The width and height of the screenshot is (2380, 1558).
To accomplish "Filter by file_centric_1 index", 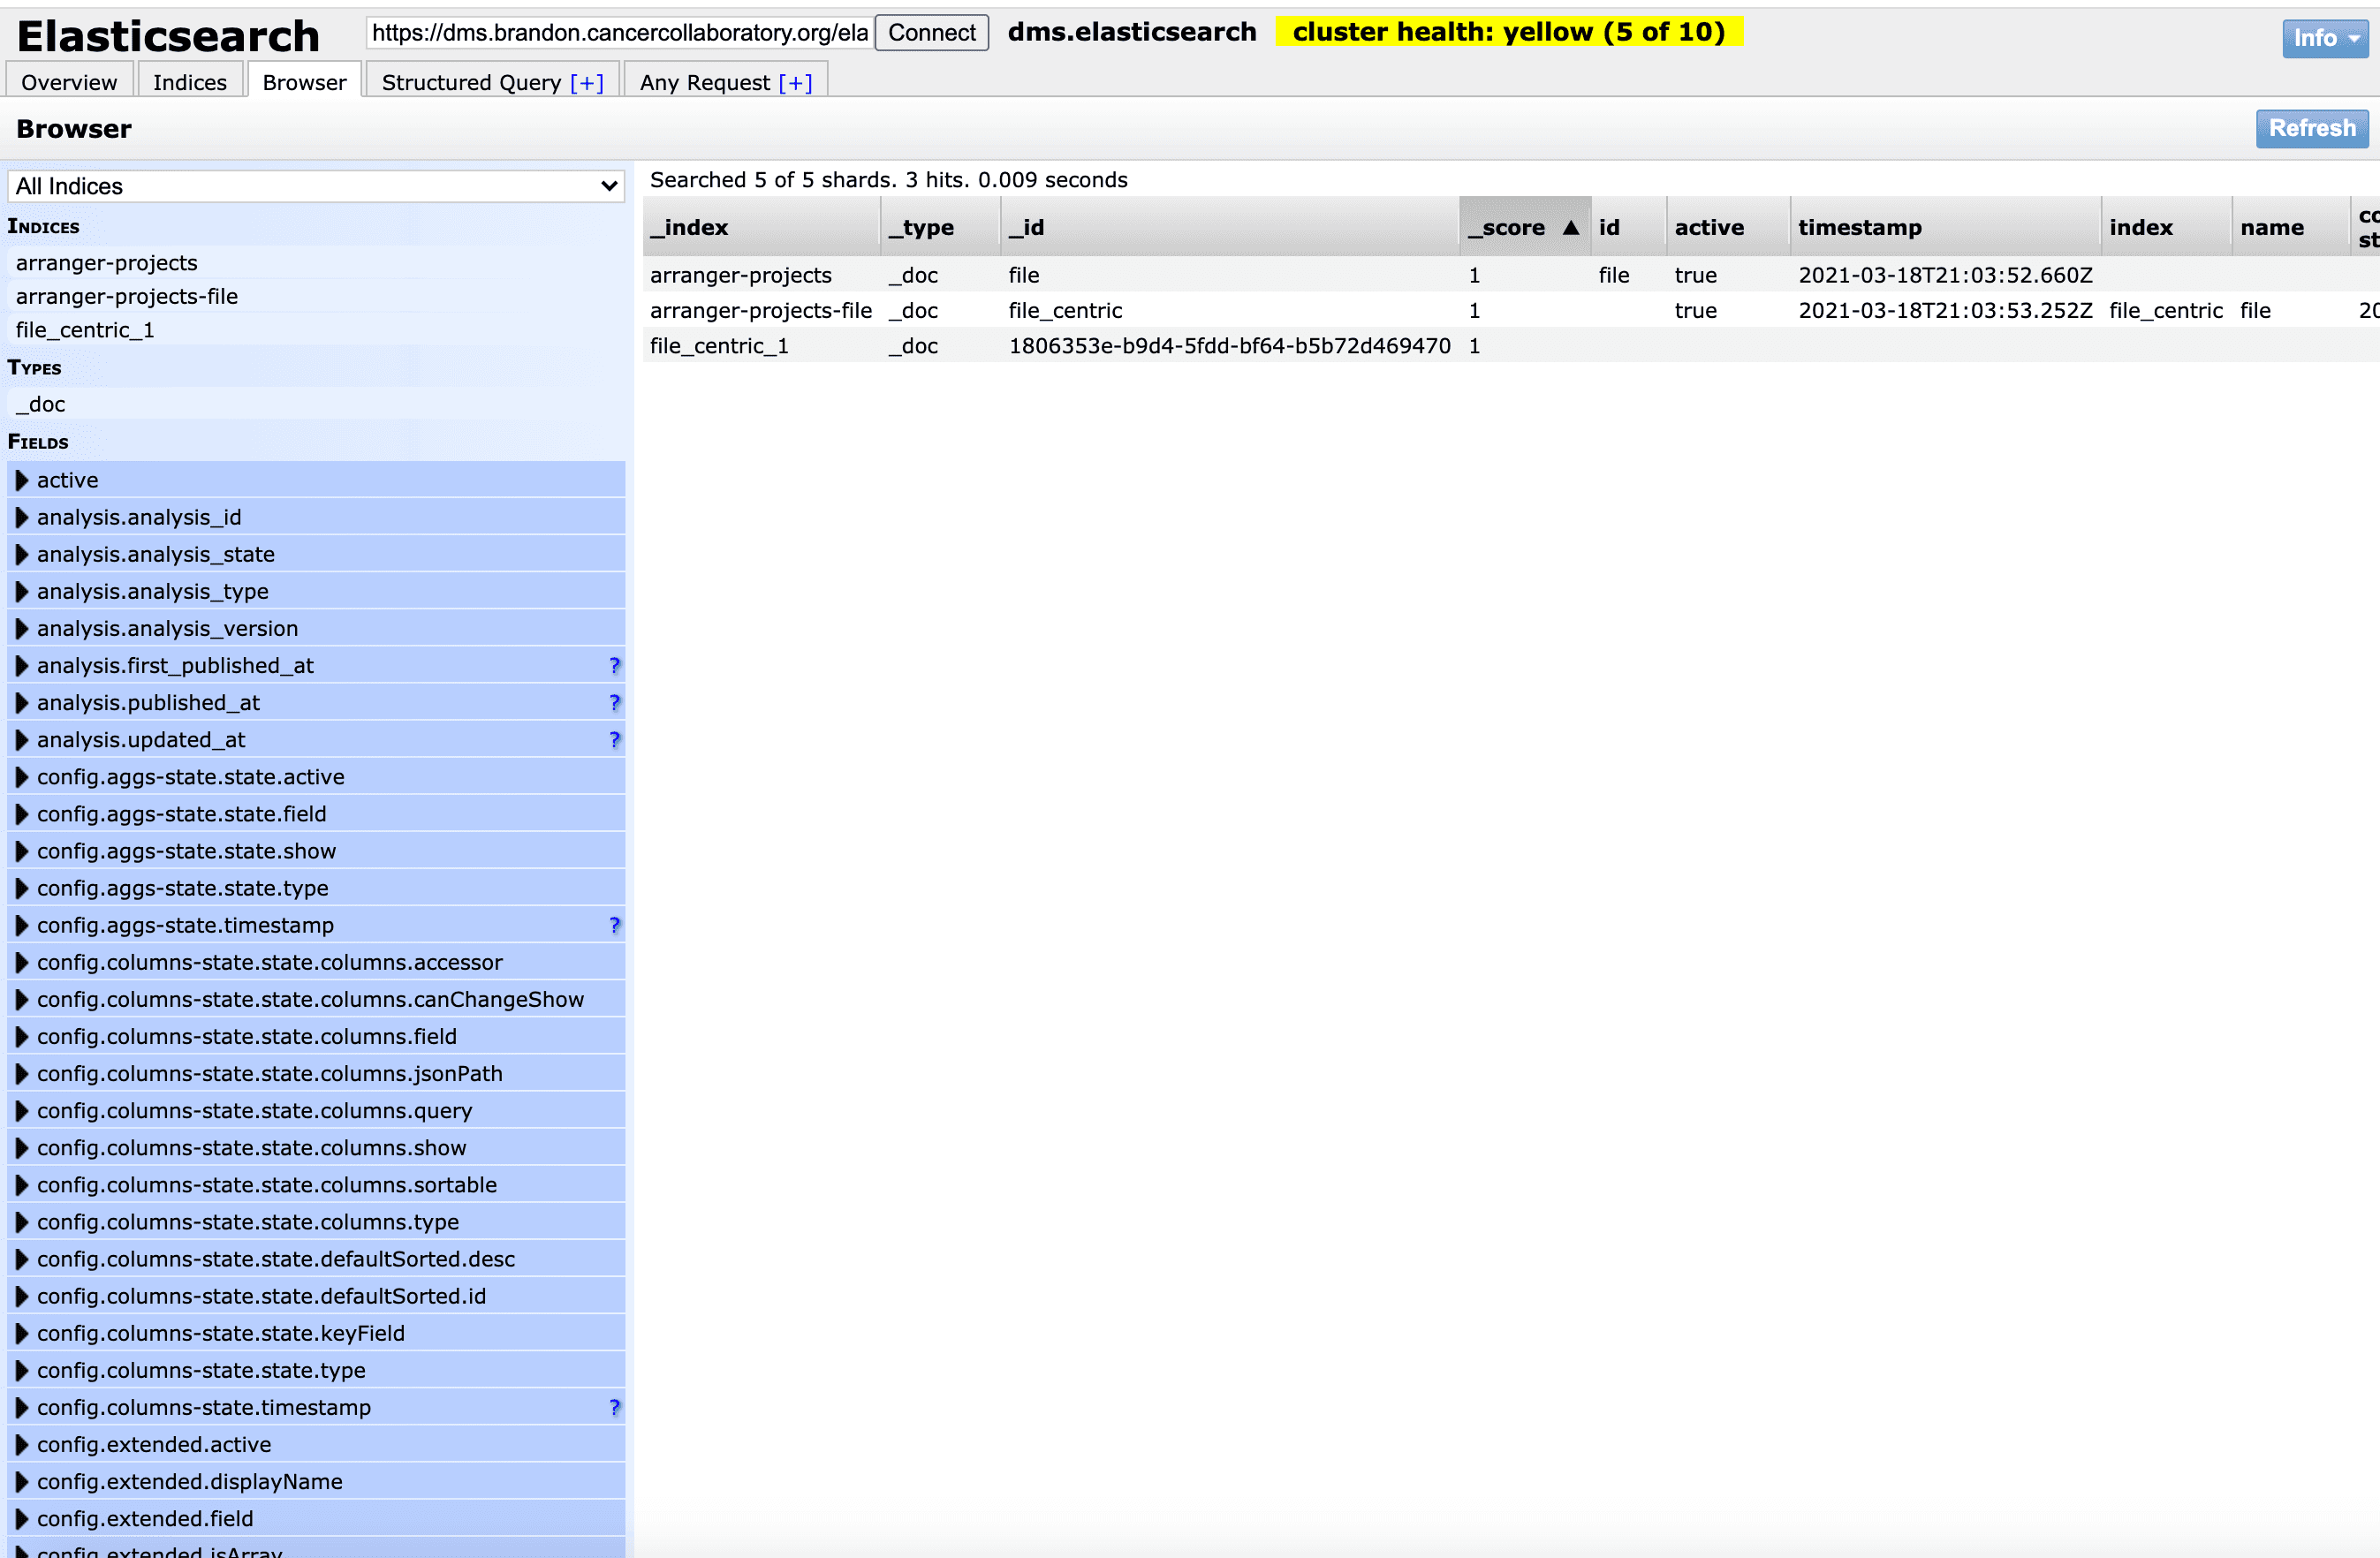I will (316, 330).
